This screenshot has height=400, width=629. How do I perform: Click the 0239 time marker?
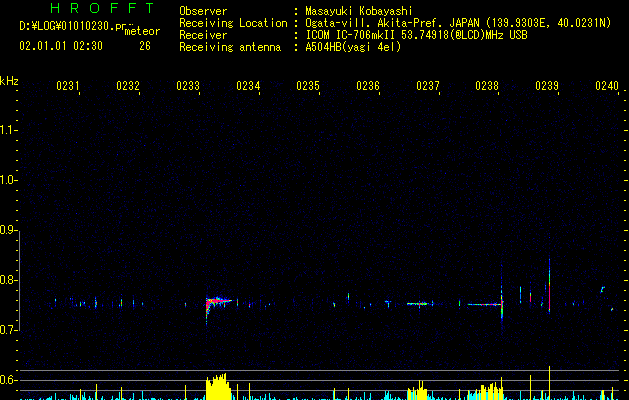[547, 86]
